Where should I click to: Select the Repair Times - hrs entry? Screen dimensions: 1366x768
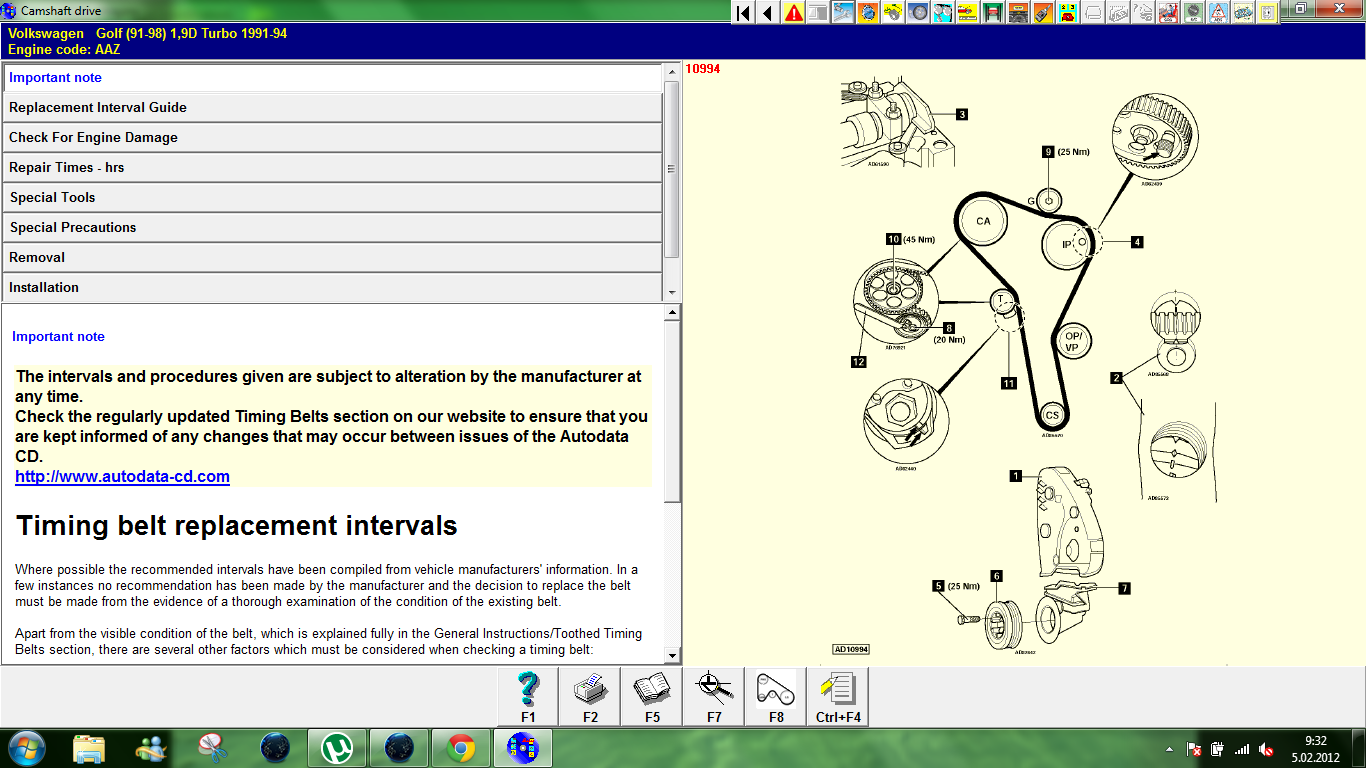tap(333, 168)
